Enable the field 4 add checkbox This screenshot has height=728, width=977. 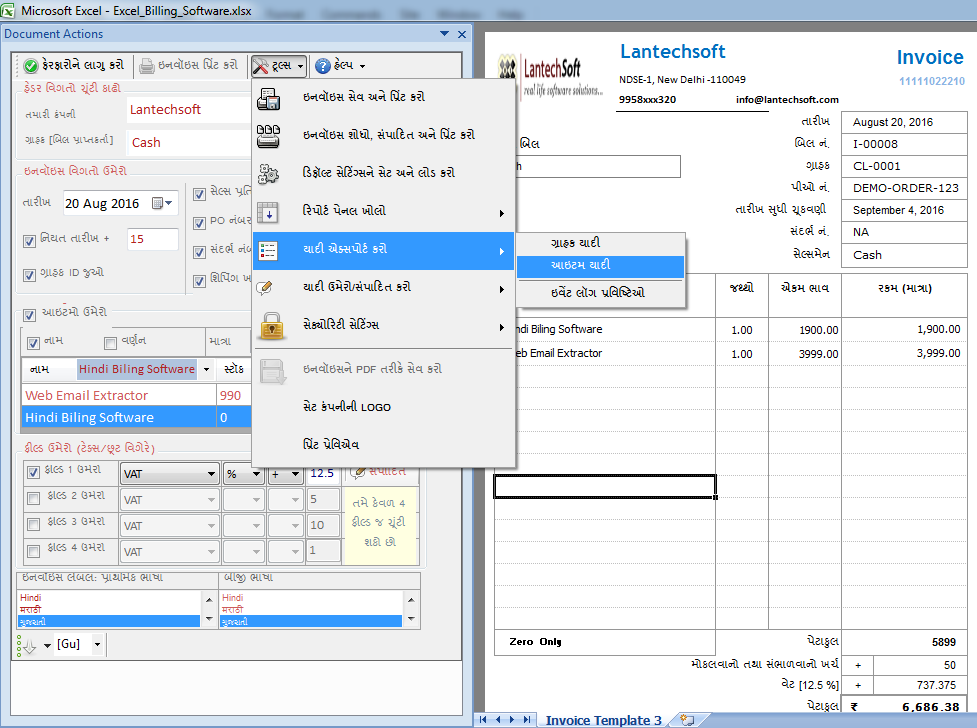pos(34,551)
